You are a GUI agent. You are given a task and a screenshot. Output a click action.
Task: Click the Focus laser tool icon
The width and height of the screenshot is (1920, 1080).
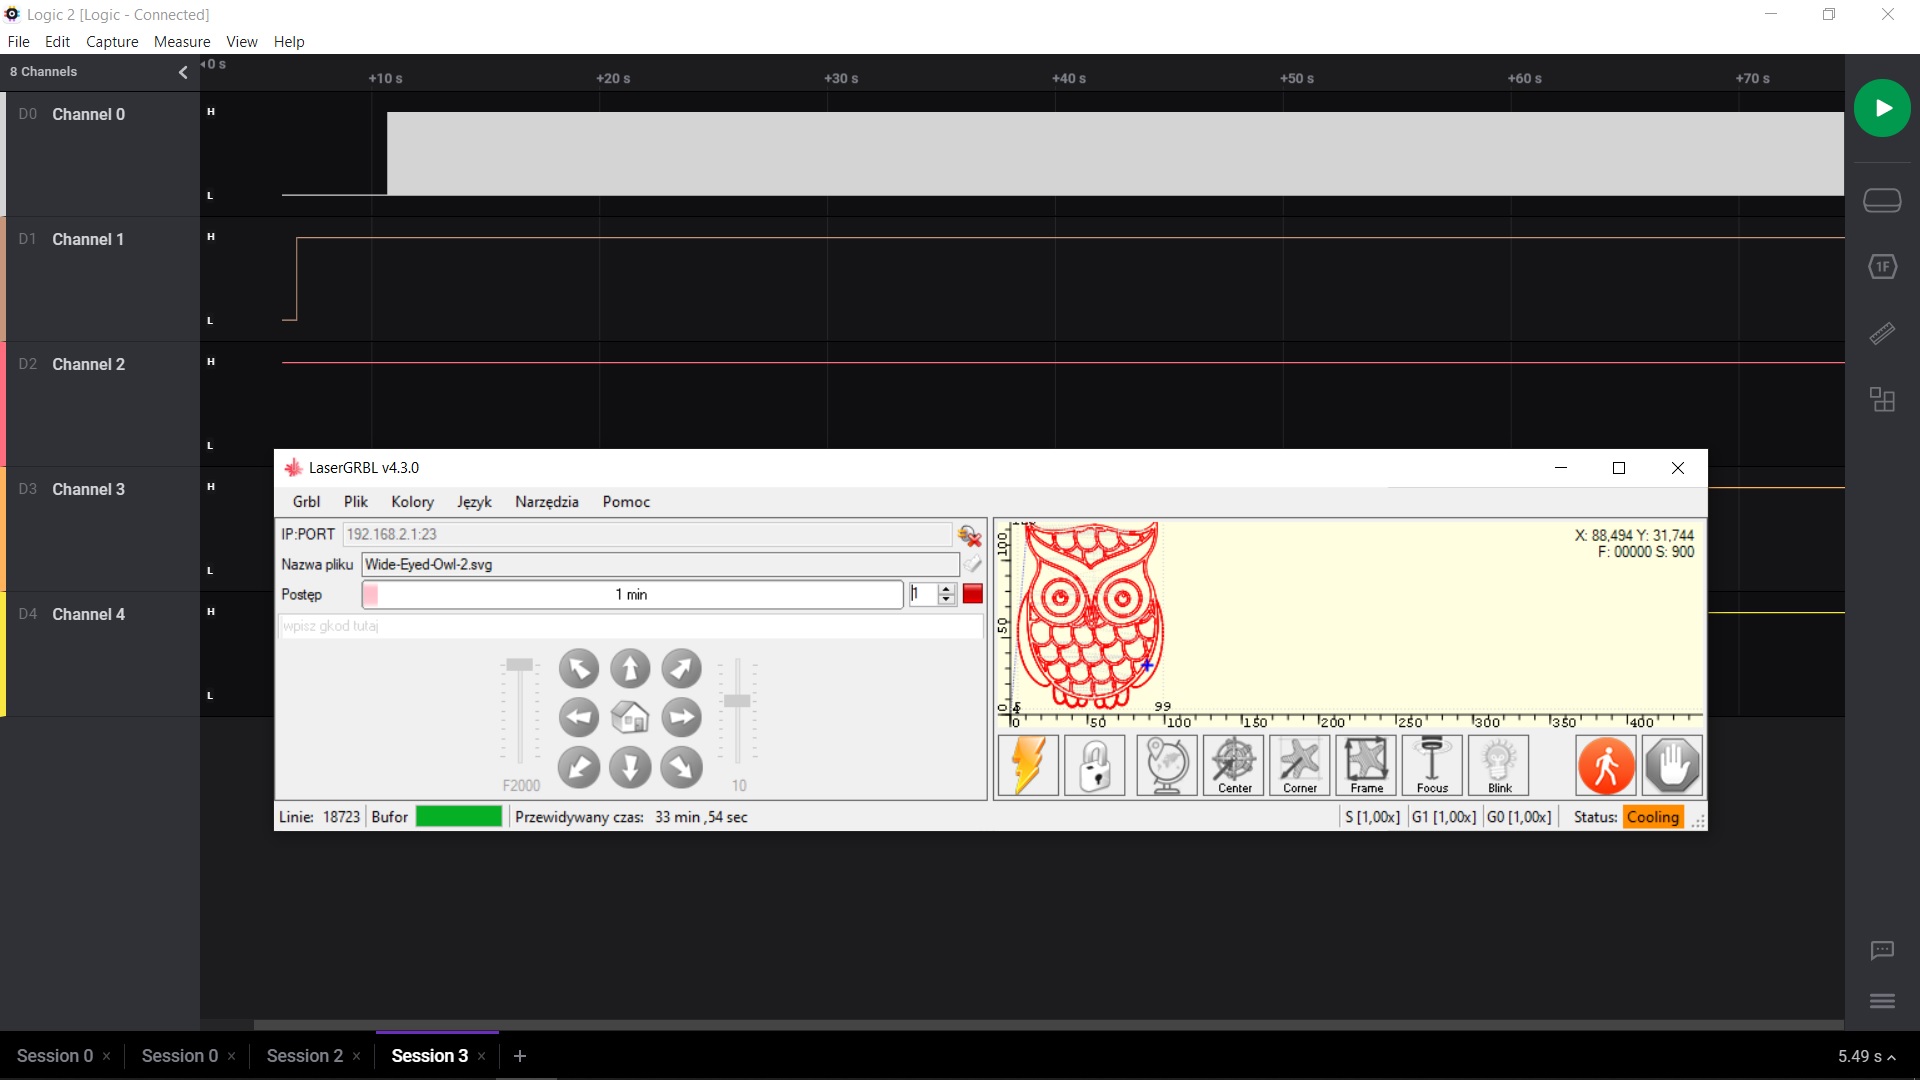(x=1431, y=765)
